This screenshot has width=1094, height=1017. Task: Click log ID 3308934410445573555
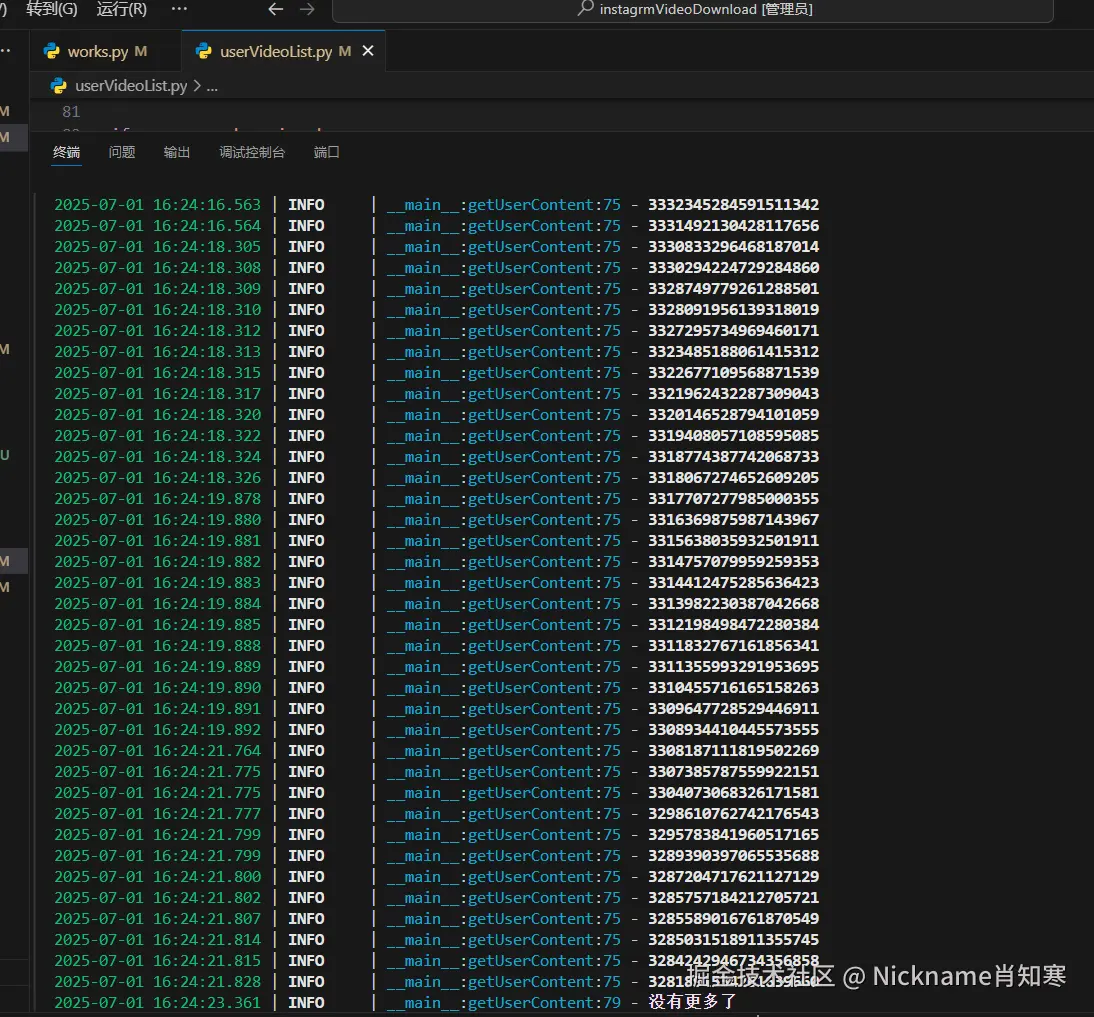pos(733,730)
